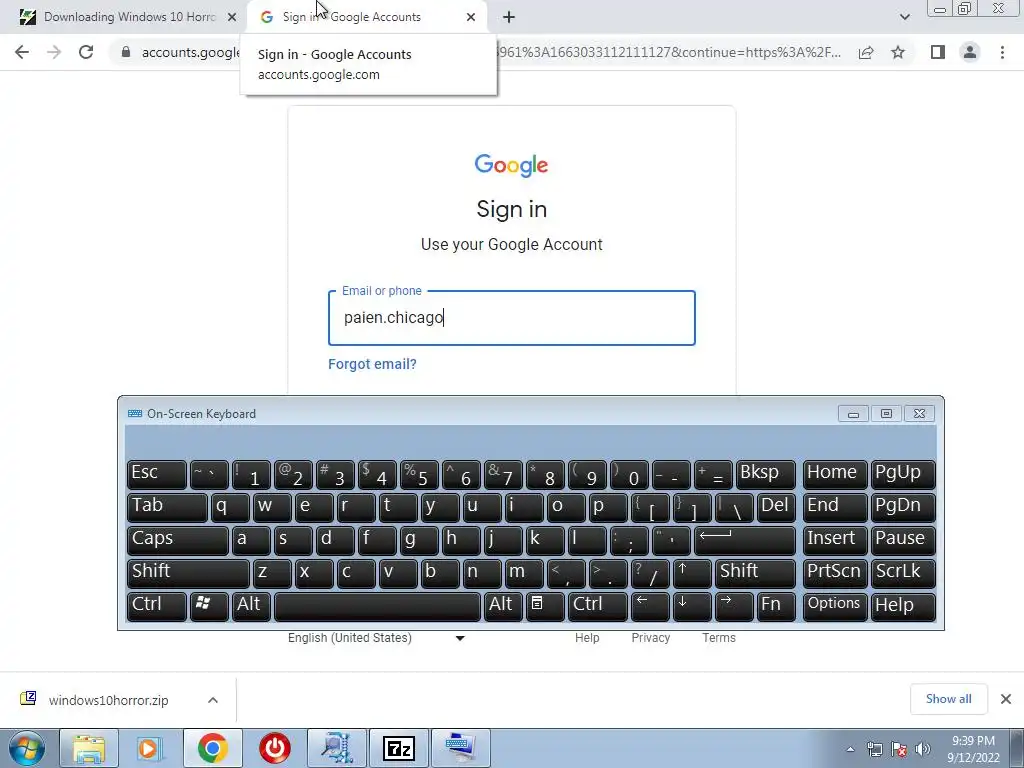Toggle right Shift on On-Screen Keyboard
Screen dimensions: 1024x768
(x=755, y=573)
